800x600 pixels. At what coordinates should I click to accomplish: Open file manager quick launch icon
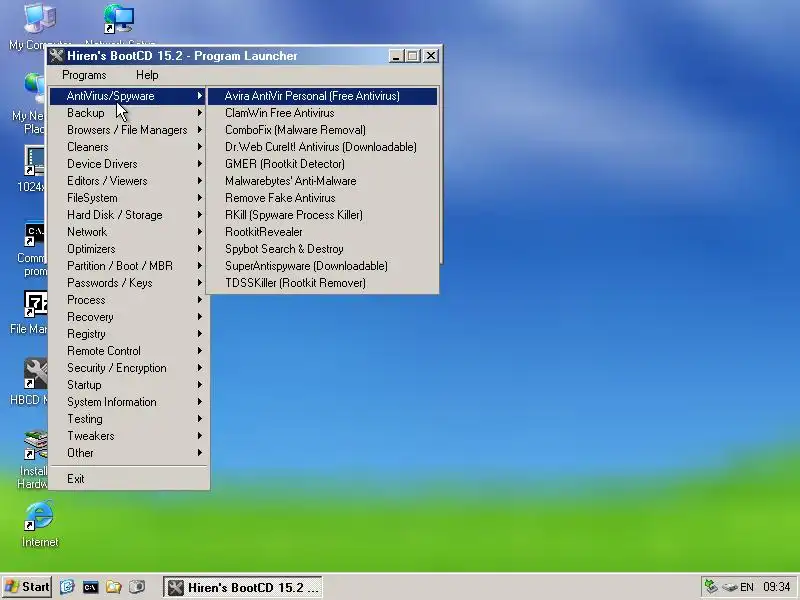pos(113,587)
